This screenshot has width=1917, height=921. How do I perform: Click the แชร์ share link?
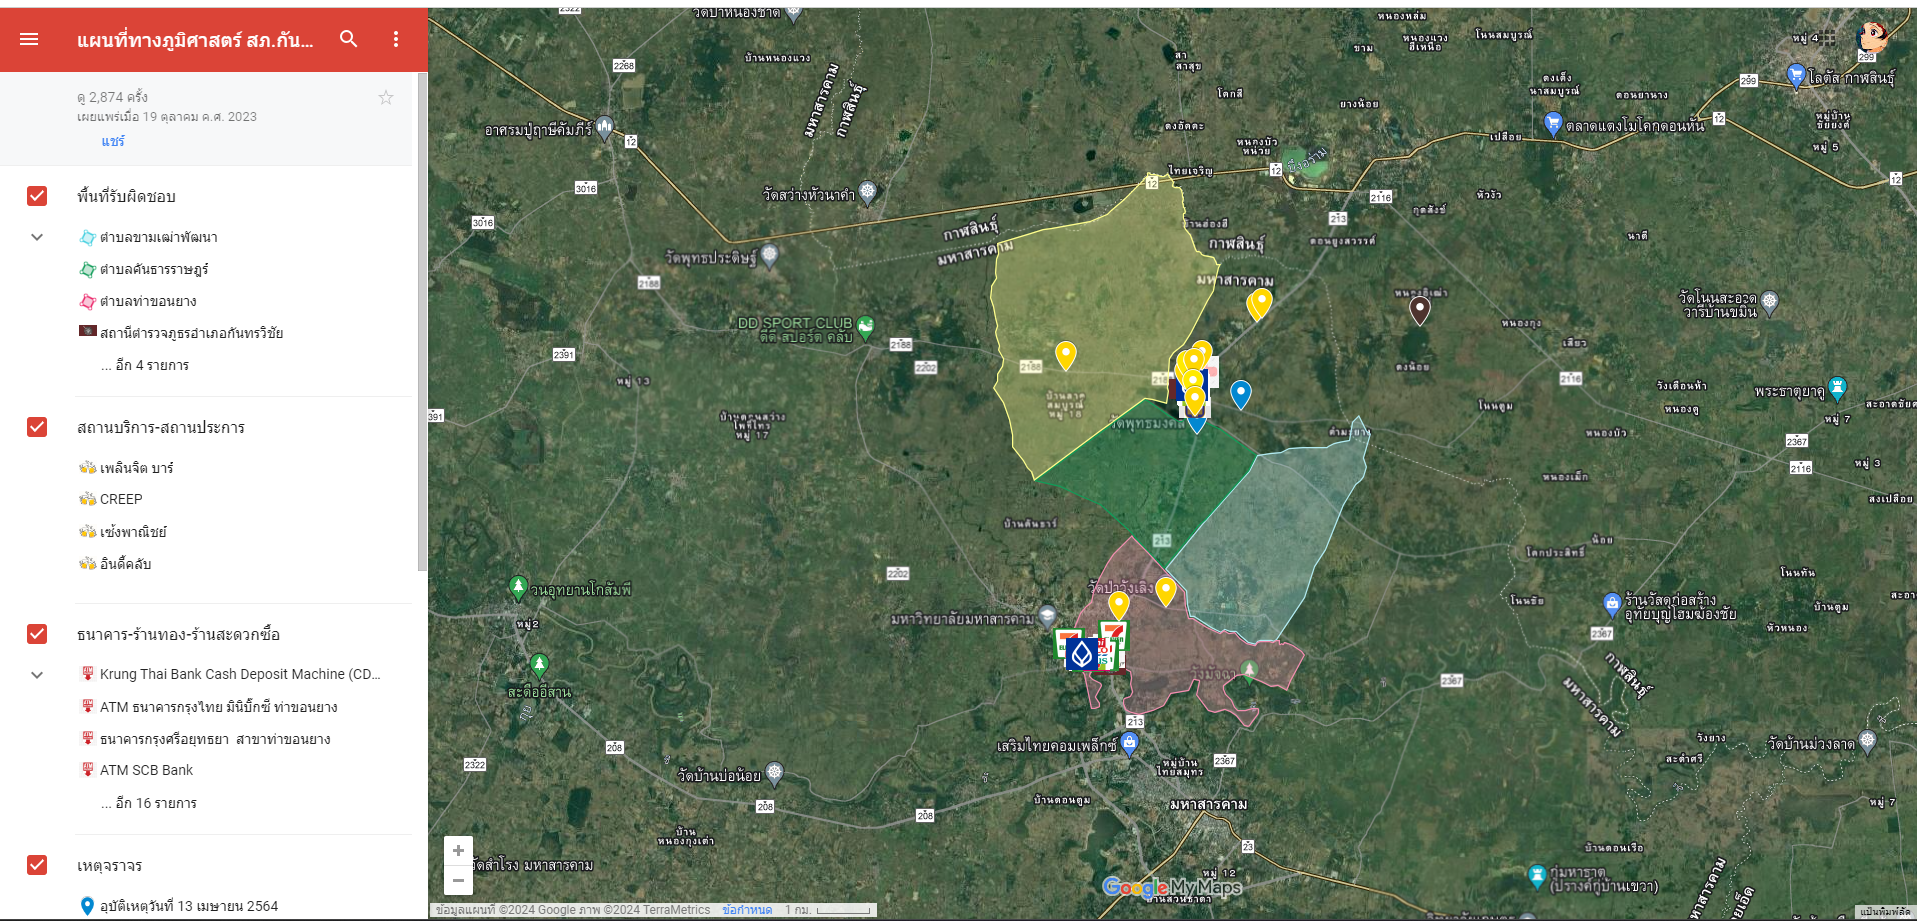[112, 141]
